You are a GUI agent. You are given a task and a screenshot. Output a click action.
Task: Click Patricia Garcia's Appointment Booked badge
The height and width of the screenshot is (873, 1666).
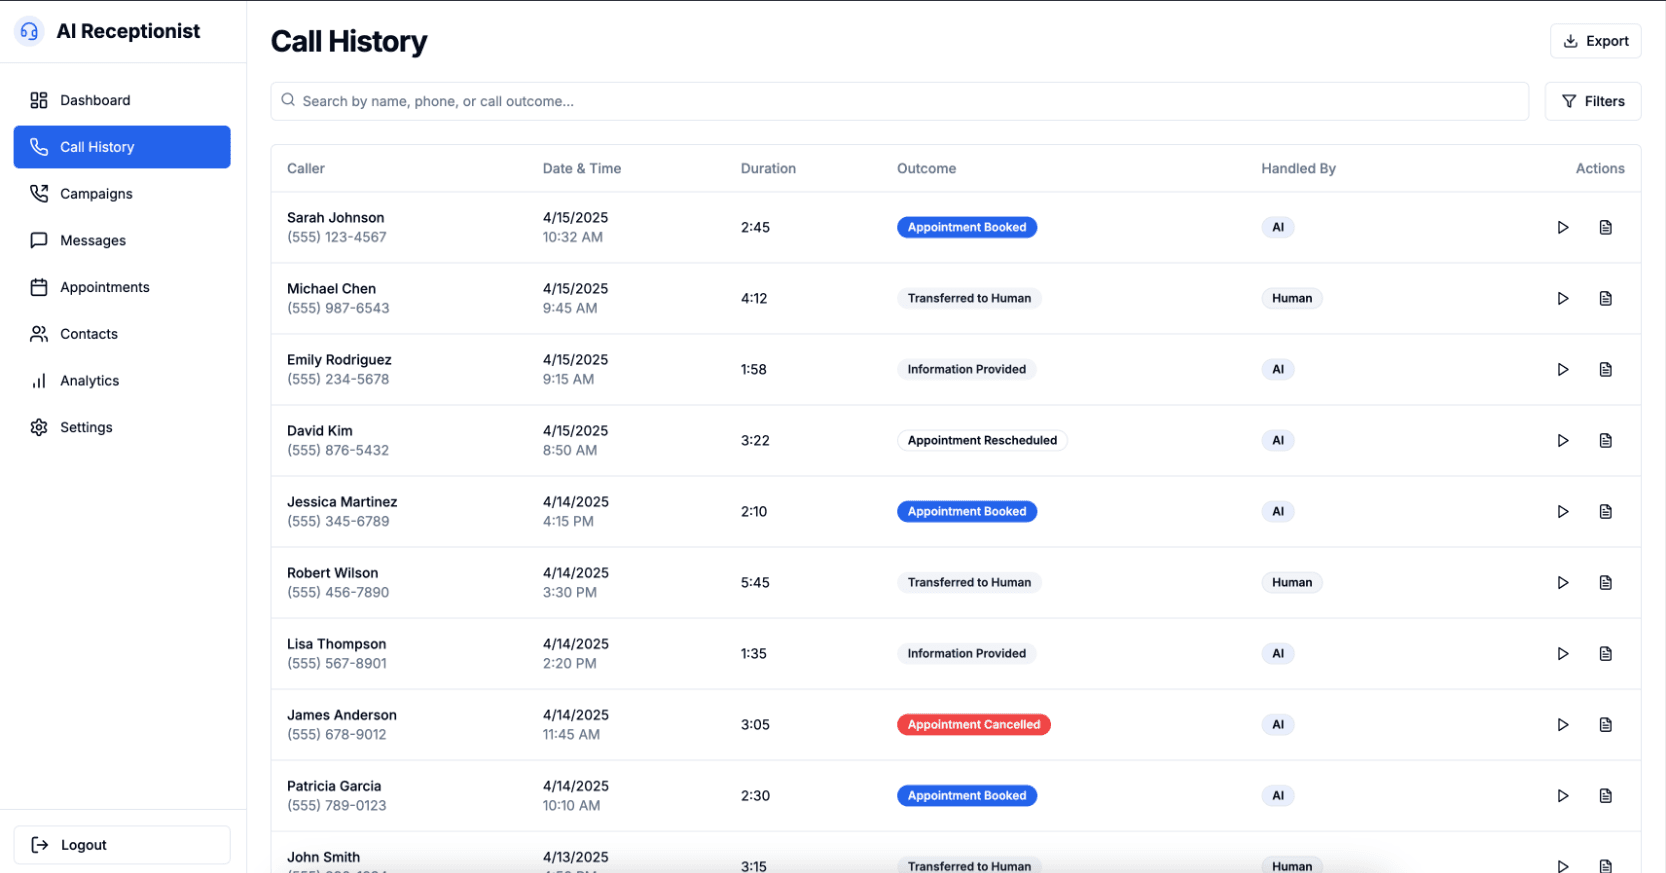tap(967, 796)
